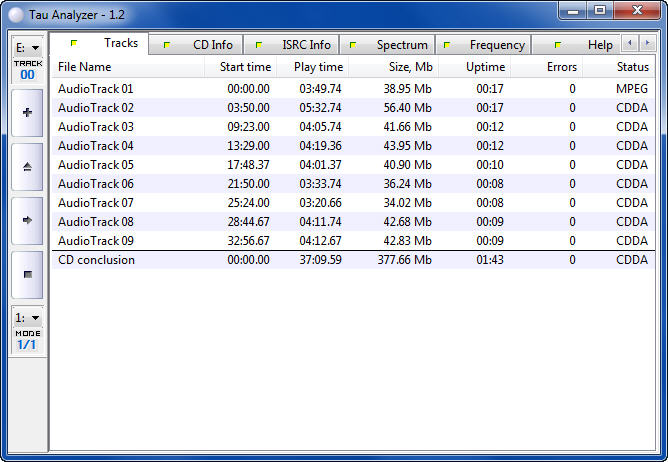Select the CD conclusion row
Viewport: 668px width, 462px height.
(96, 260)
